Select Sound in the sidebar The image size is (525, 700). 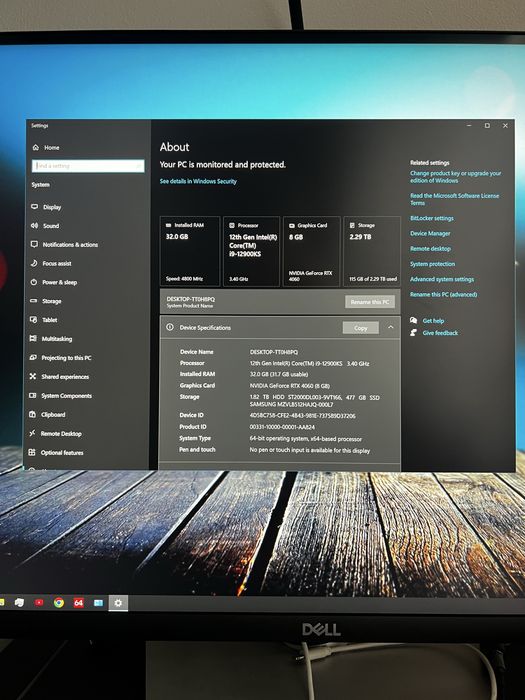pos(51,226)
